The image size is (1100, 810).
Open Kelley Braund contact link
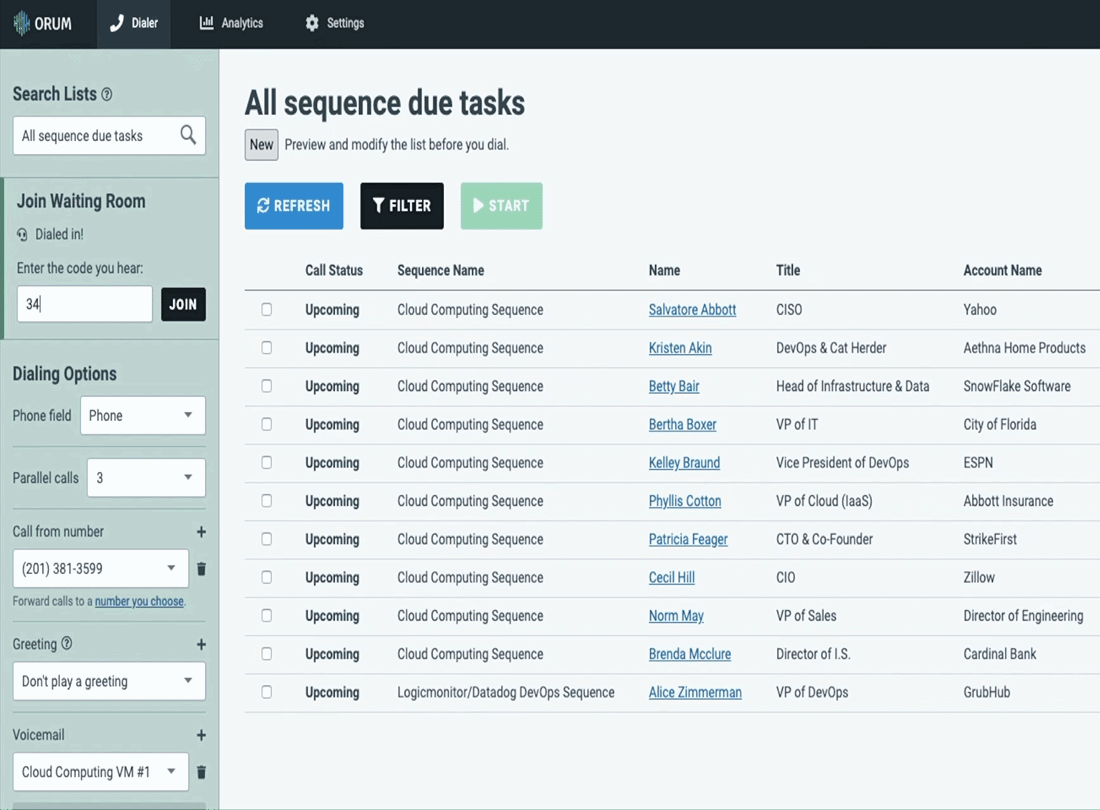pyautogui.click(x=685, y=462)
